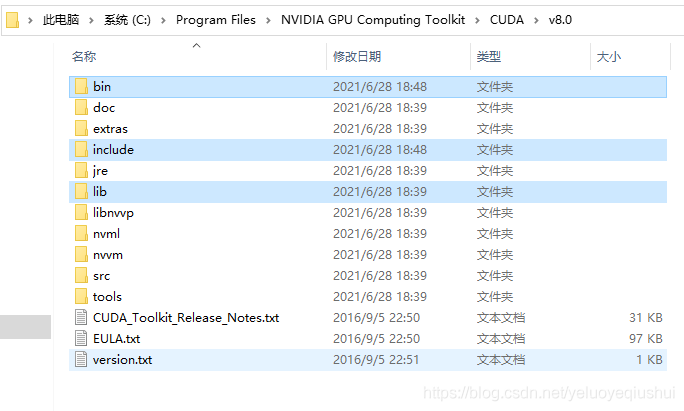Click the 文本文档 type of EULA.txt
The height and width of the screenshot is (411, 684).
[501, 339]
